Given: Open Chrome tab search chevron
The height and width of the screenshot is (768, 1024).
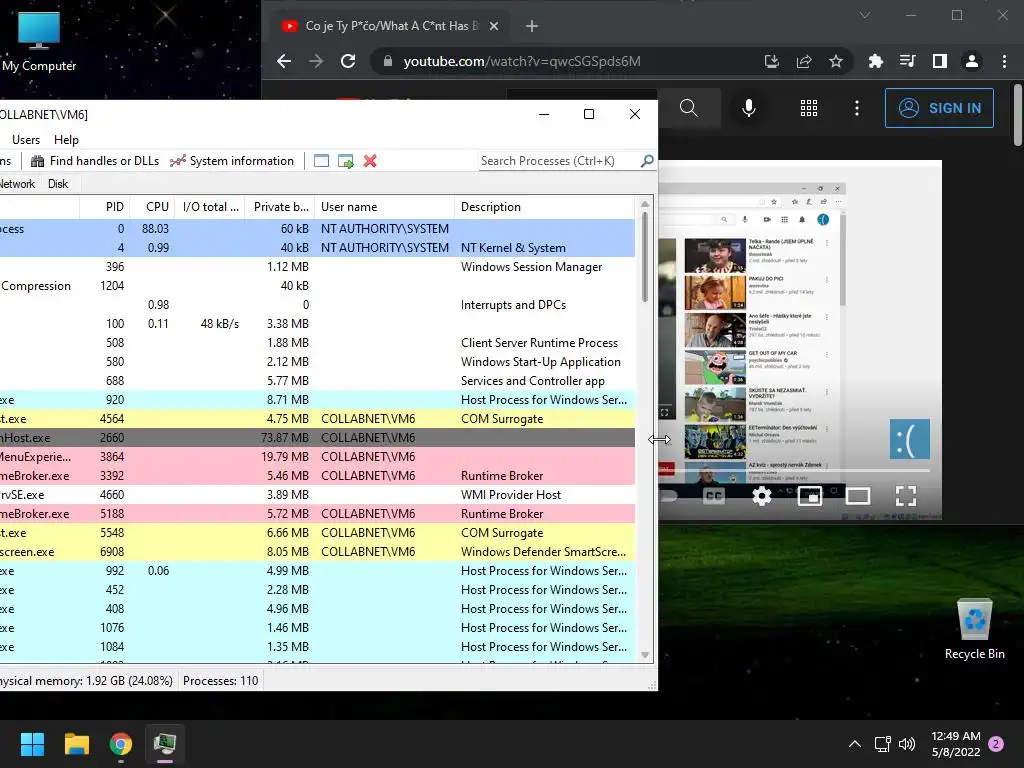Looking at the screenshot, I should tap(865, 15).
